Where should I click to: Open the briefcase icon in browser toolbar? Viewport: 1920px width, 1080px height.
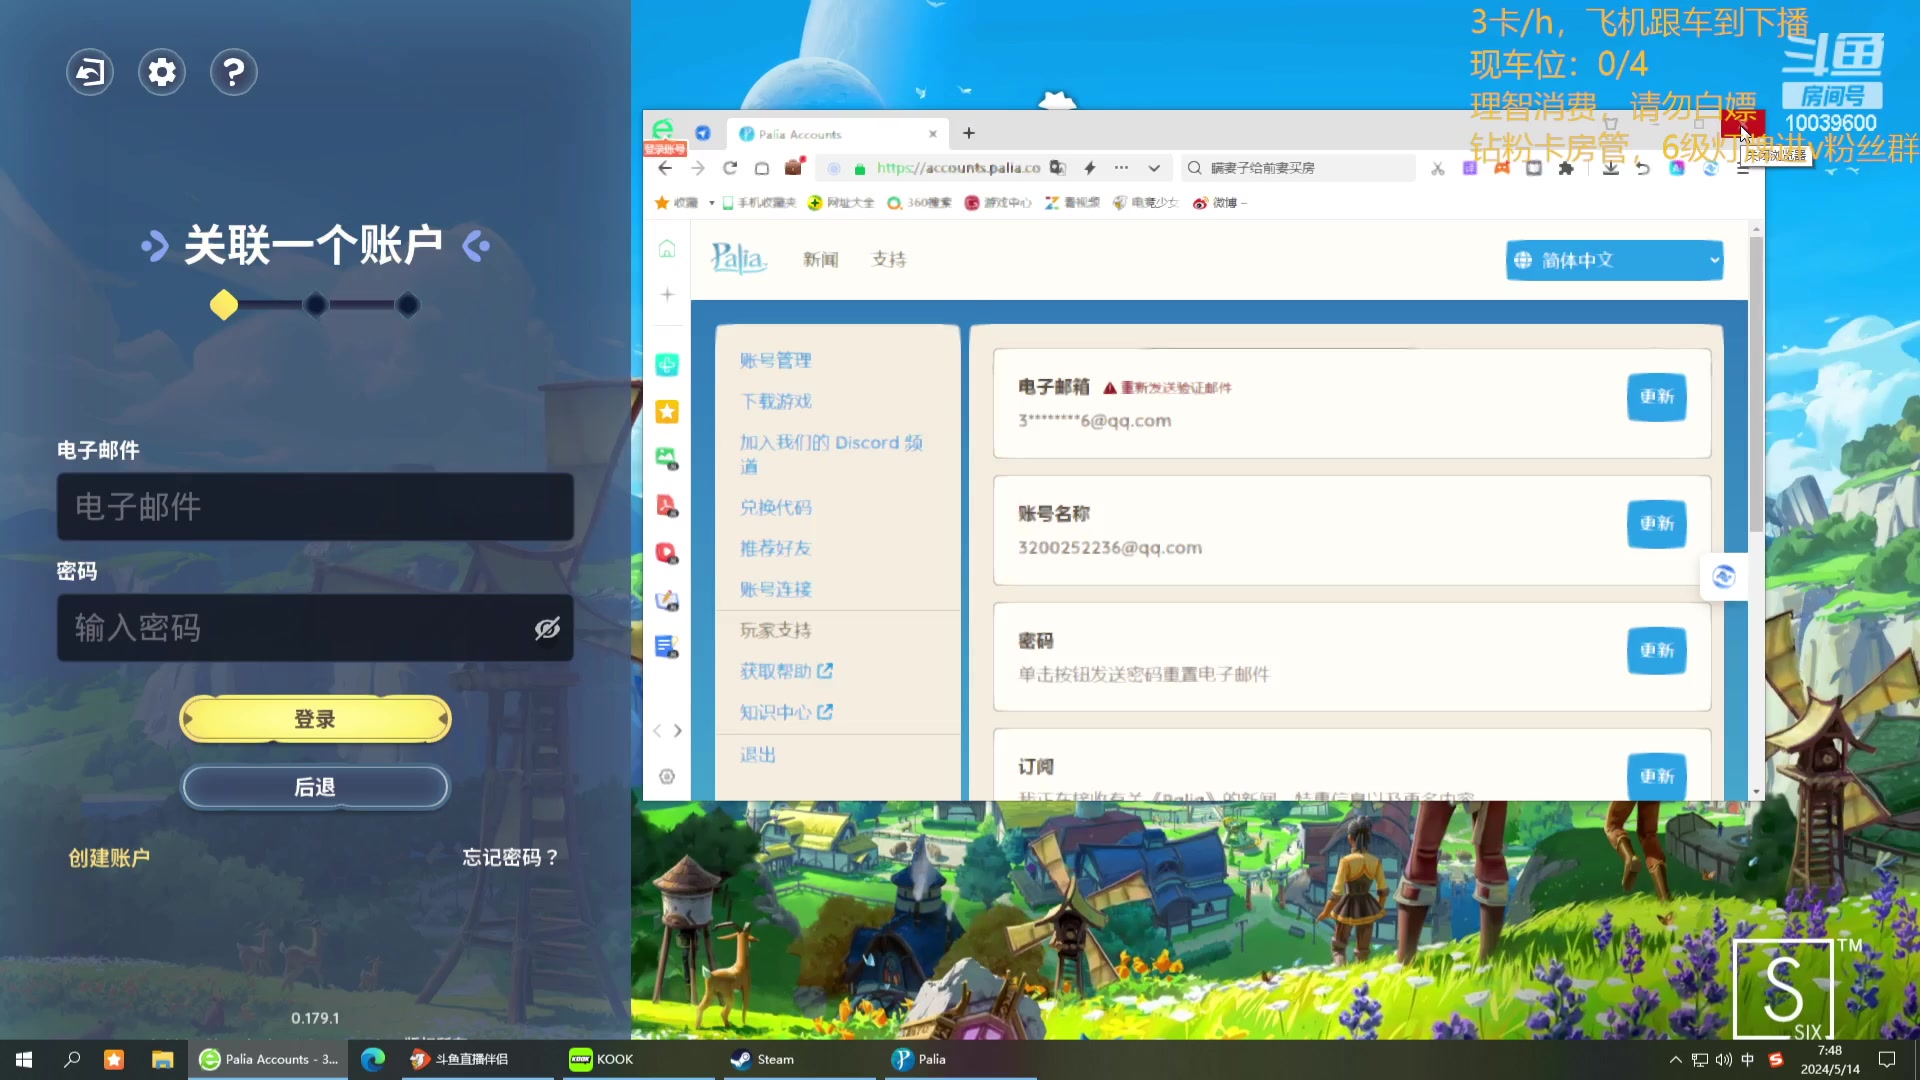click(794, 167)
